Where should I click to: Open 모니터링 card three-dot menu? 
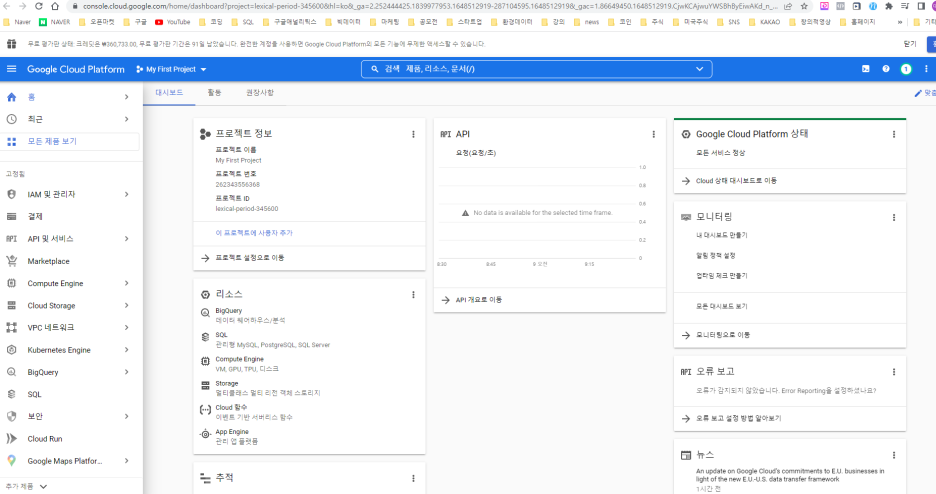click(894, 218)
